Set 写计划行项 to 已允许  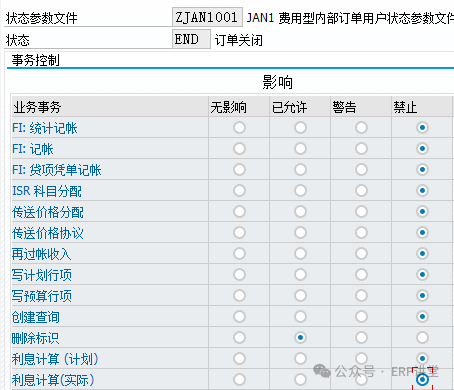pyautogui.click(x=300, y=275)
